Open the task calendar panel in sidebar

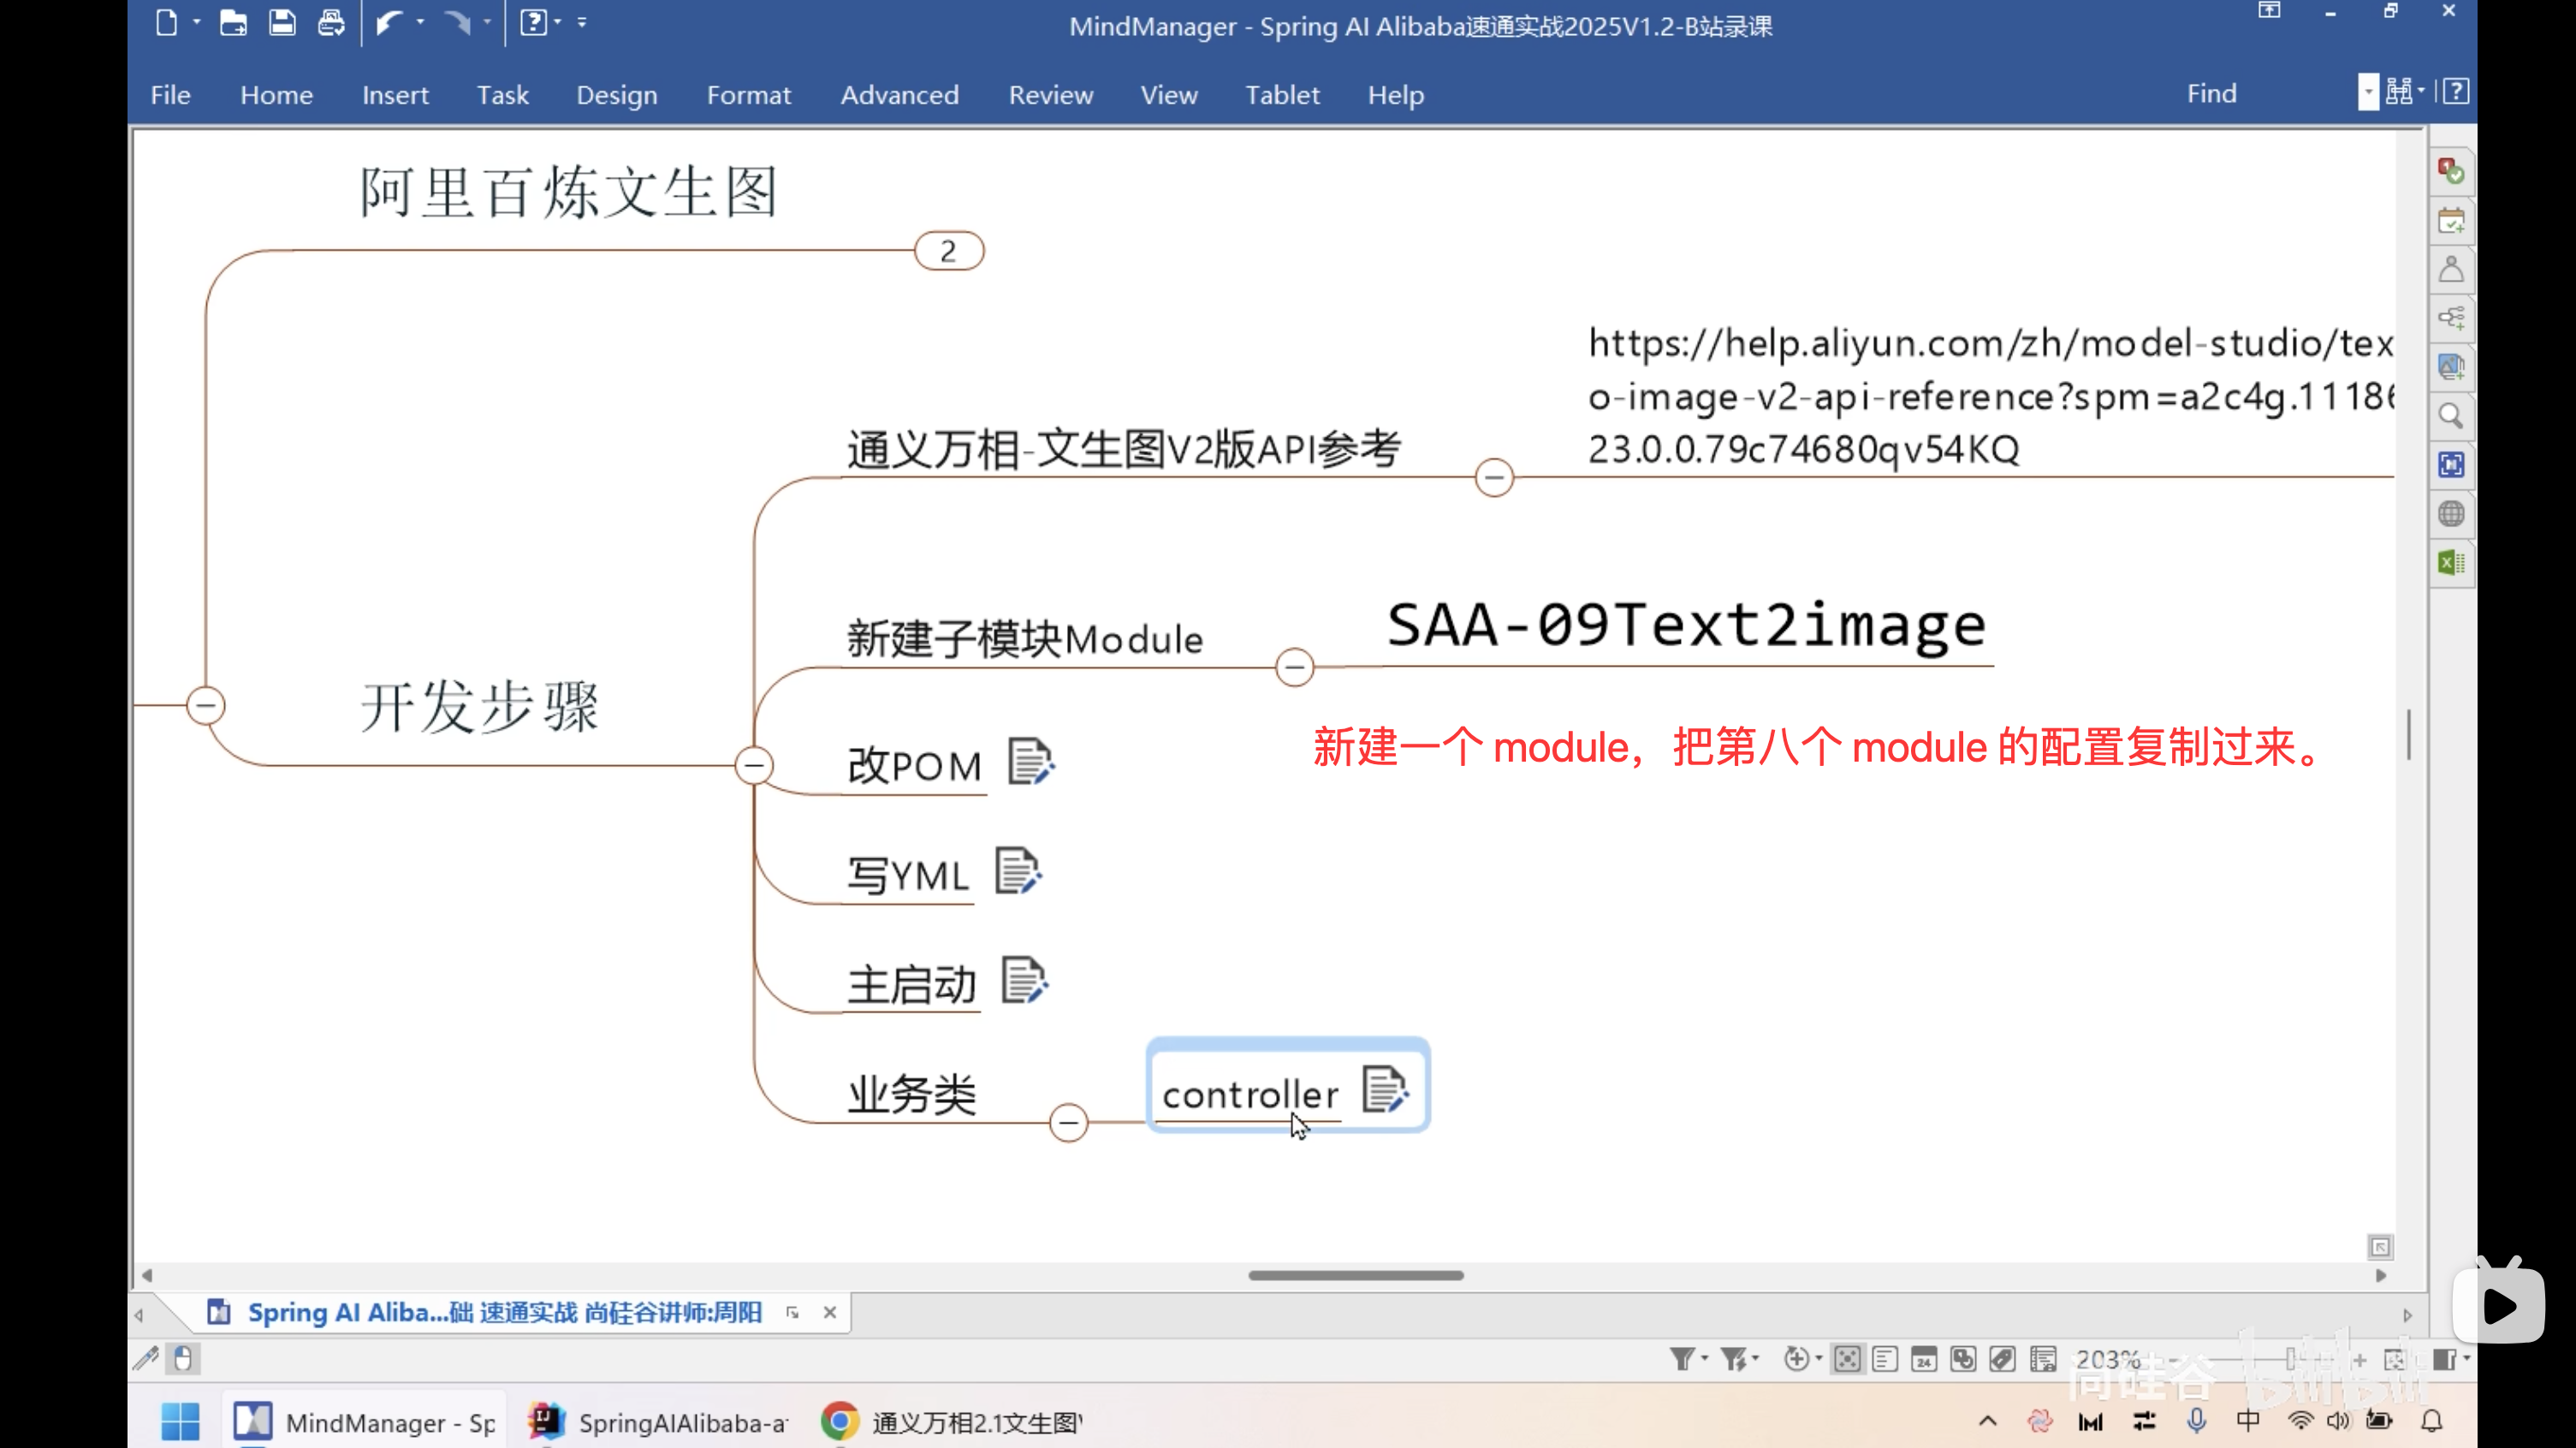pos(2451,220)
